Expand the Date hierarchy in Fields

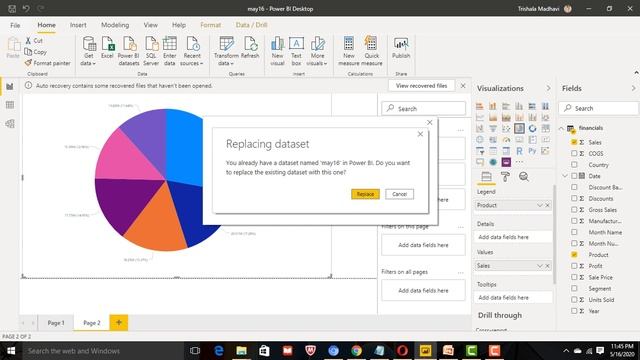tap(565, 176)
